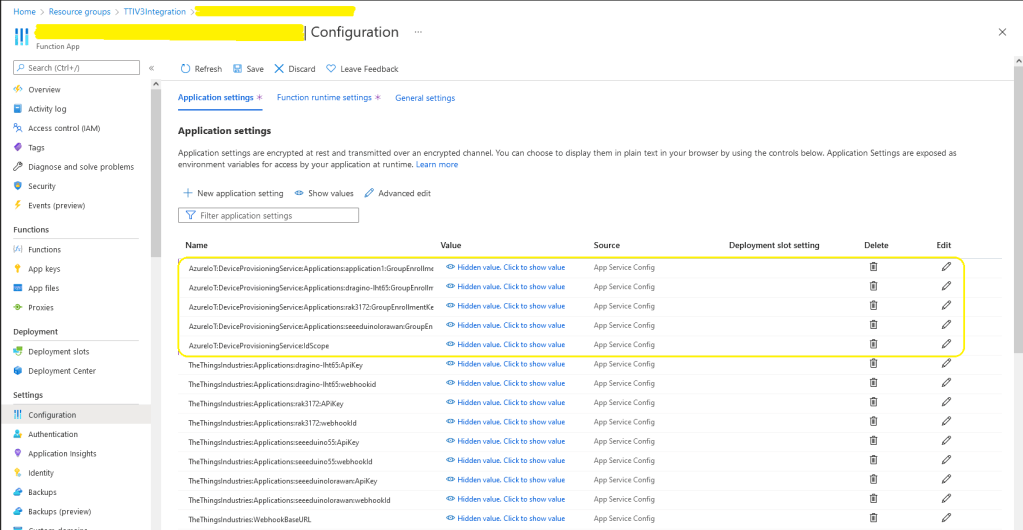Open the Learn more link

(437, 164)
